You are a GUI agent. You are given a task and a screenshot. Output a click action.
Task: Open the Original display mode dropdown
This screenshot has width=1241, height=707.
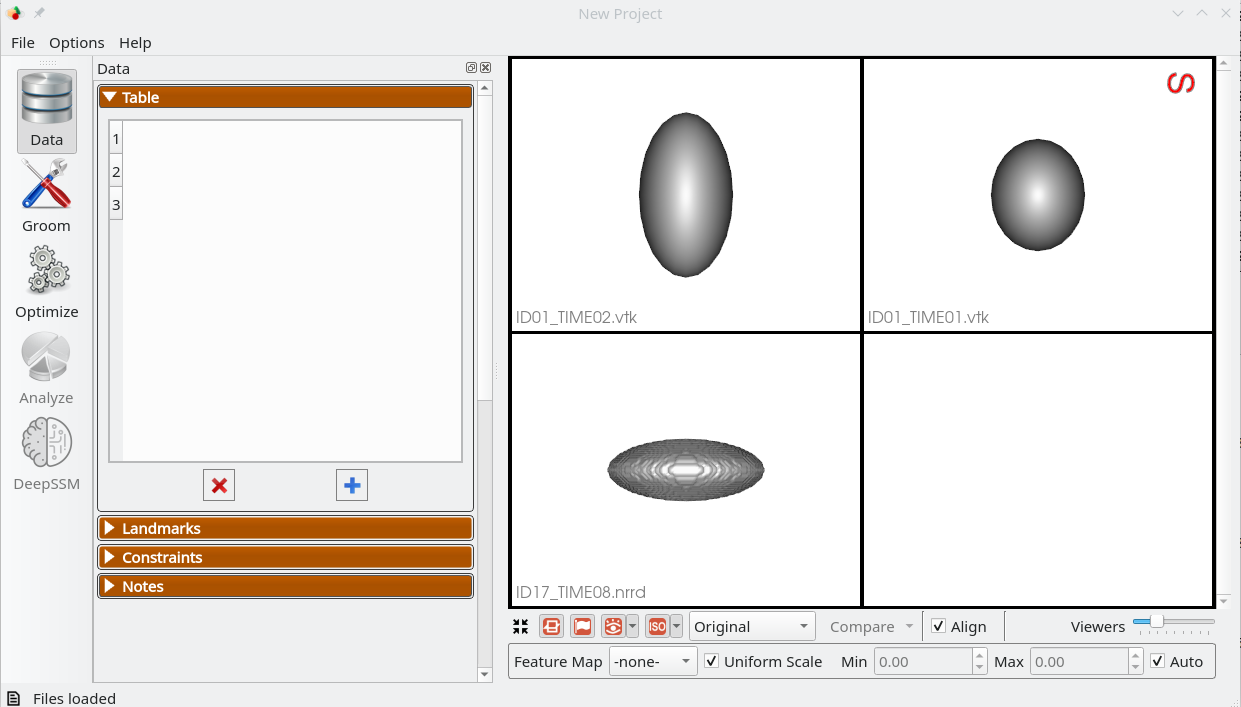point(752,626)
